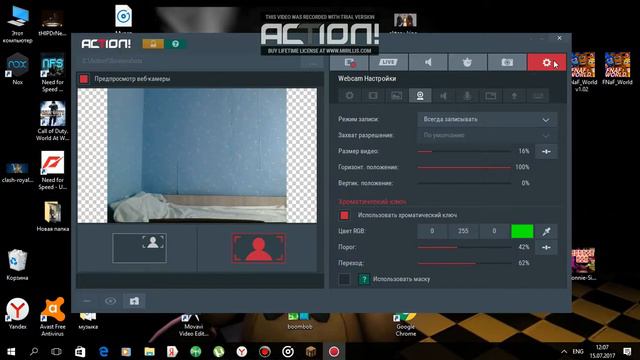
Task: Click the browse button next to output path
Action: 313,61
